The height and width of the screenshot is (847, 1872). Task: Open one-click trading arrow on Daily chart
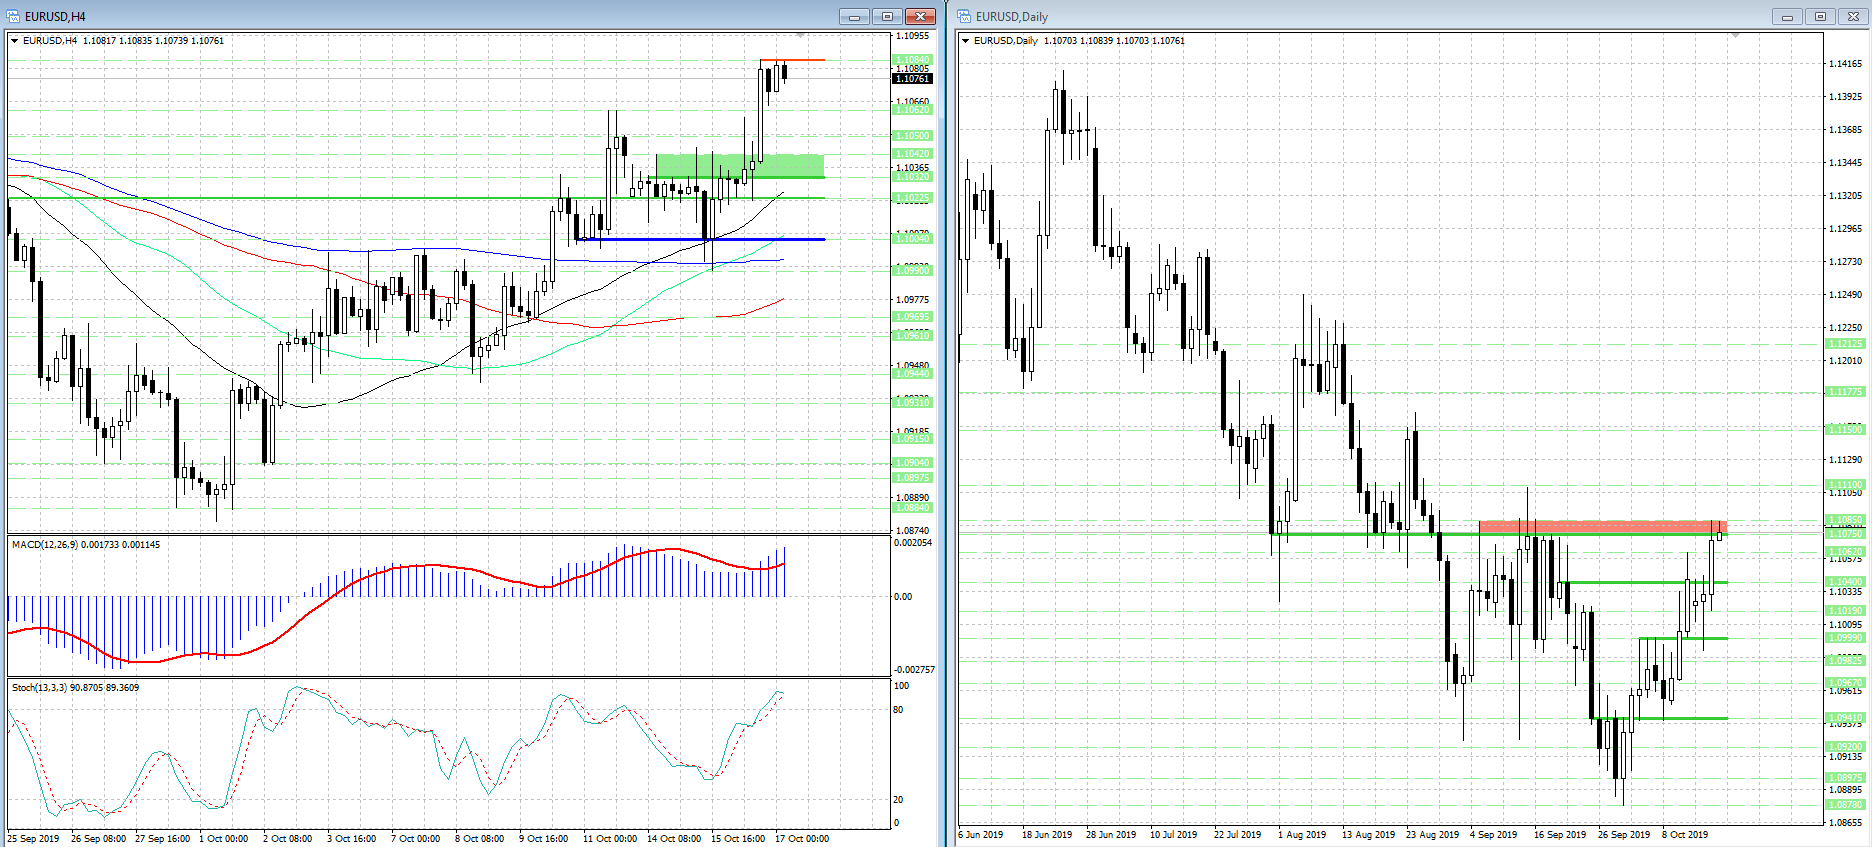click(965, 41)
